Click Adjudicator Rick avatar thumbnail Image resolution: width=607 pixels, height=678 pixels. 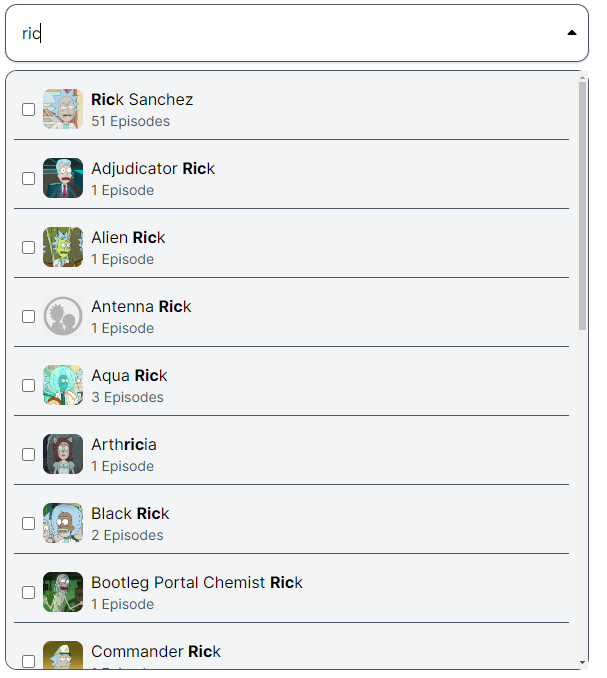click(63, 178)
